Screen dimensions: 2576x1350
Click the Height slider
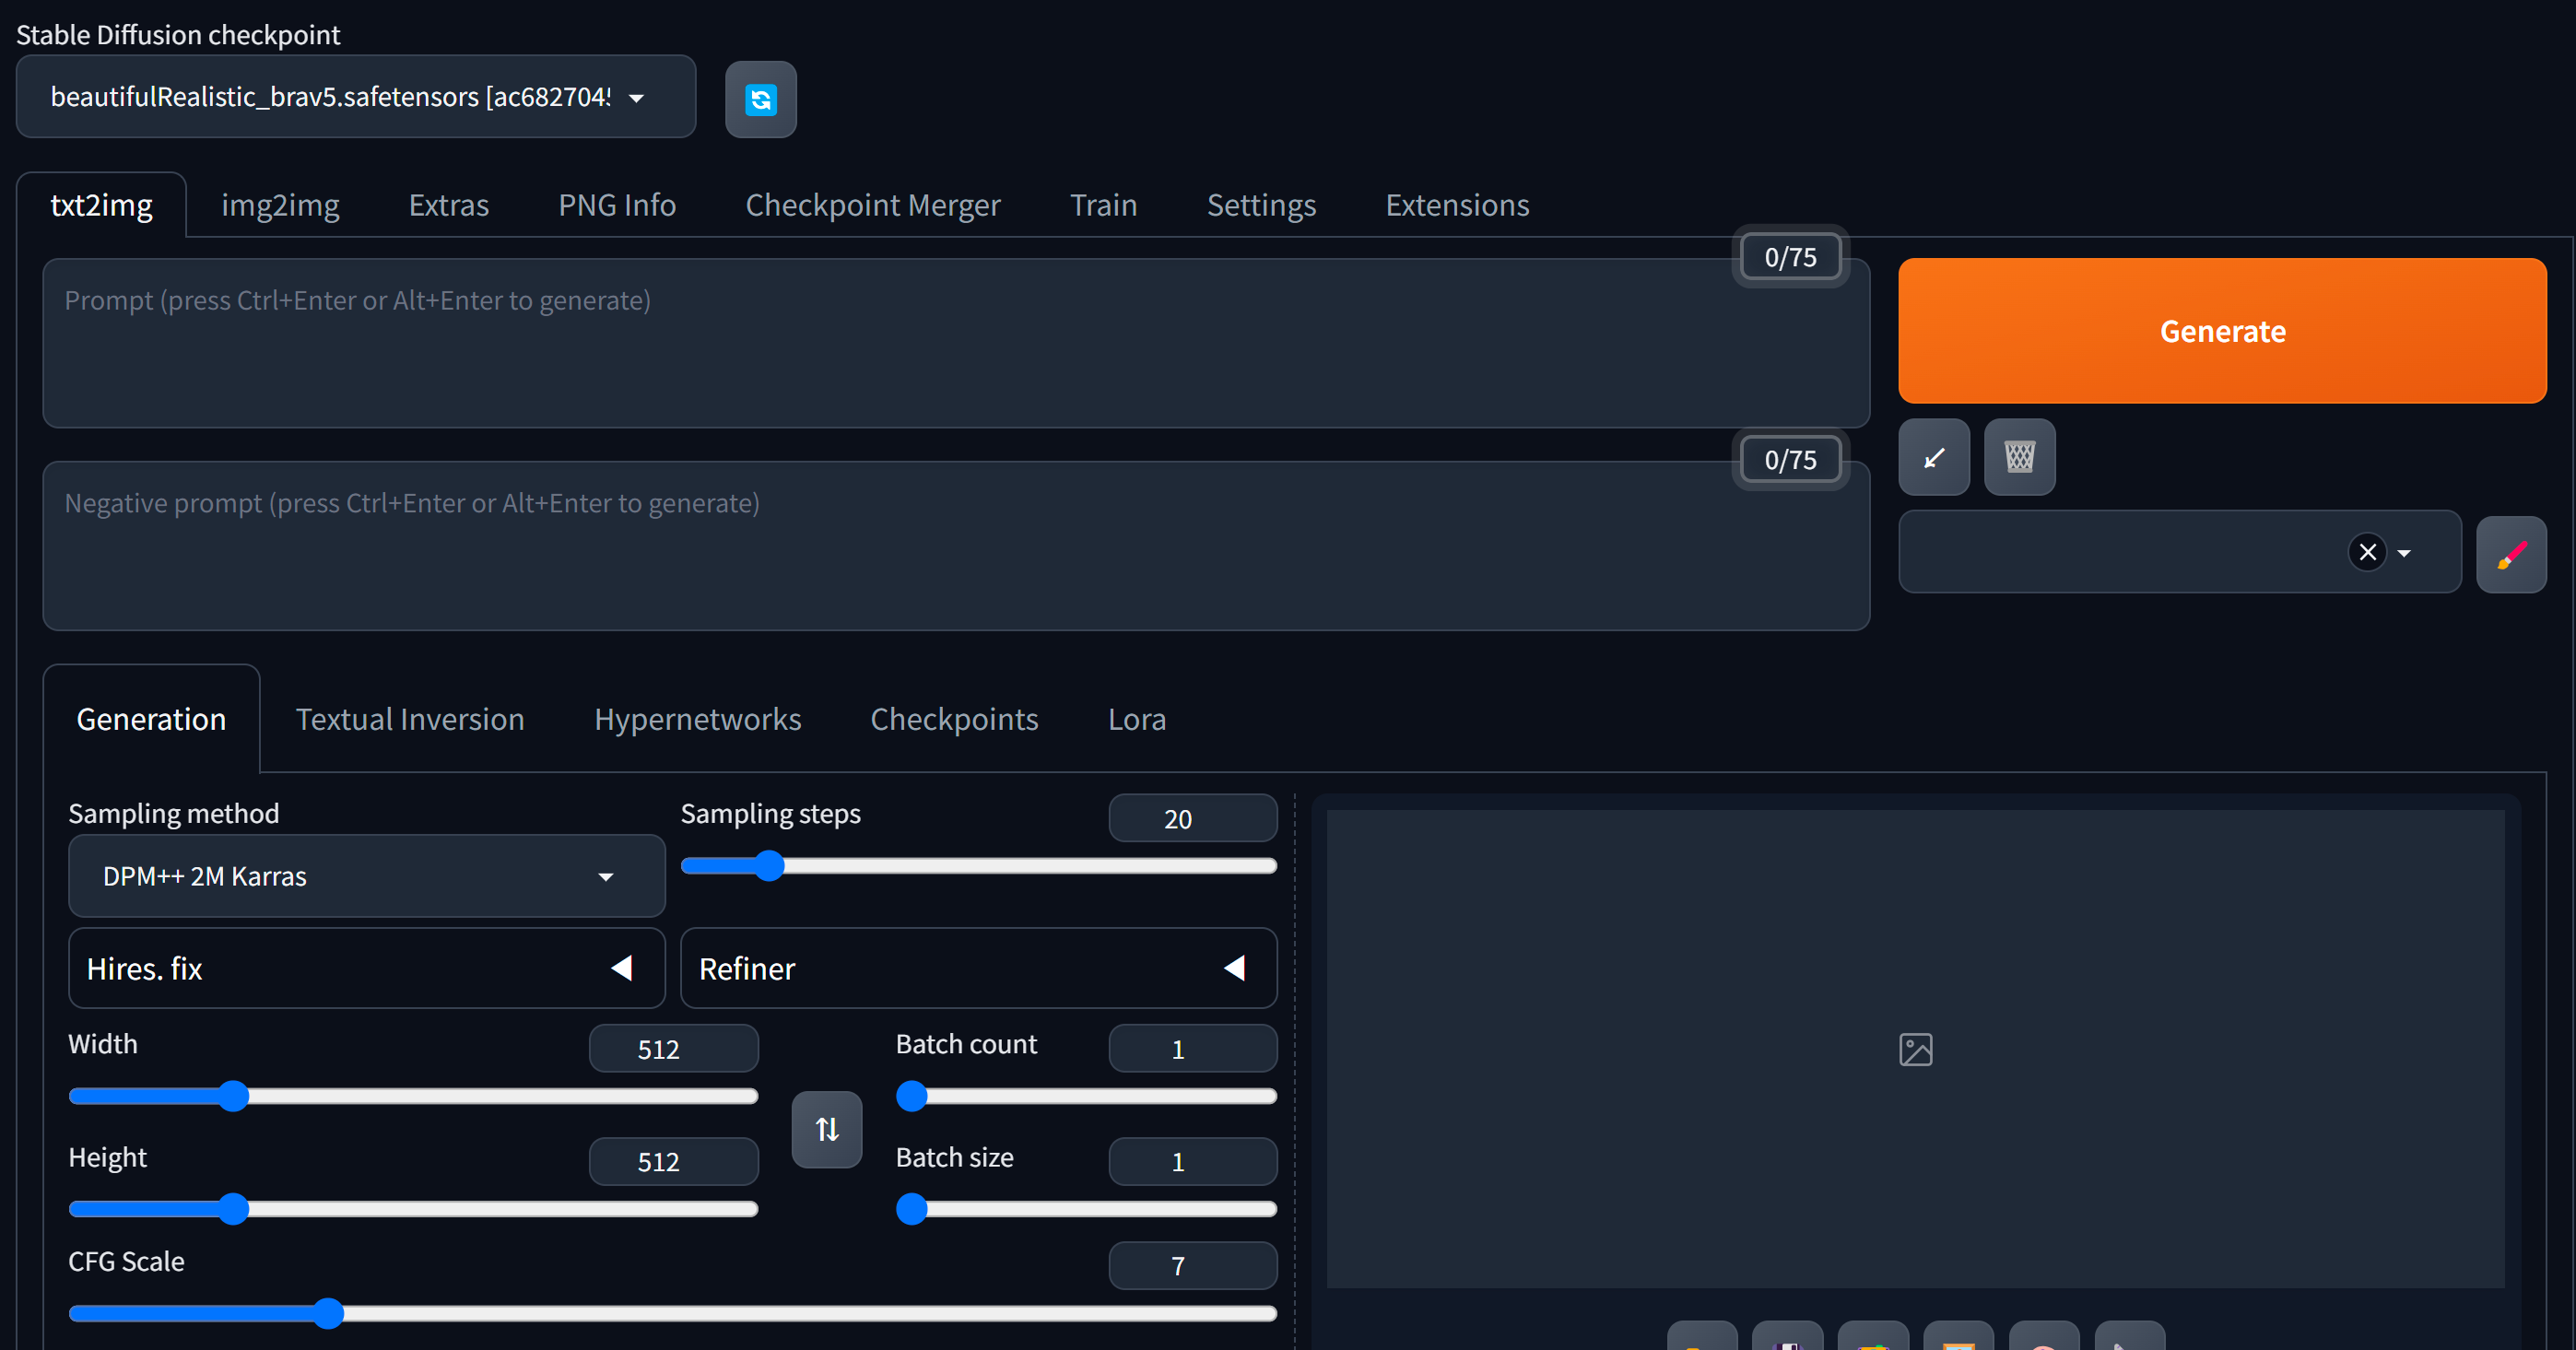click(x=413, y=1209)
